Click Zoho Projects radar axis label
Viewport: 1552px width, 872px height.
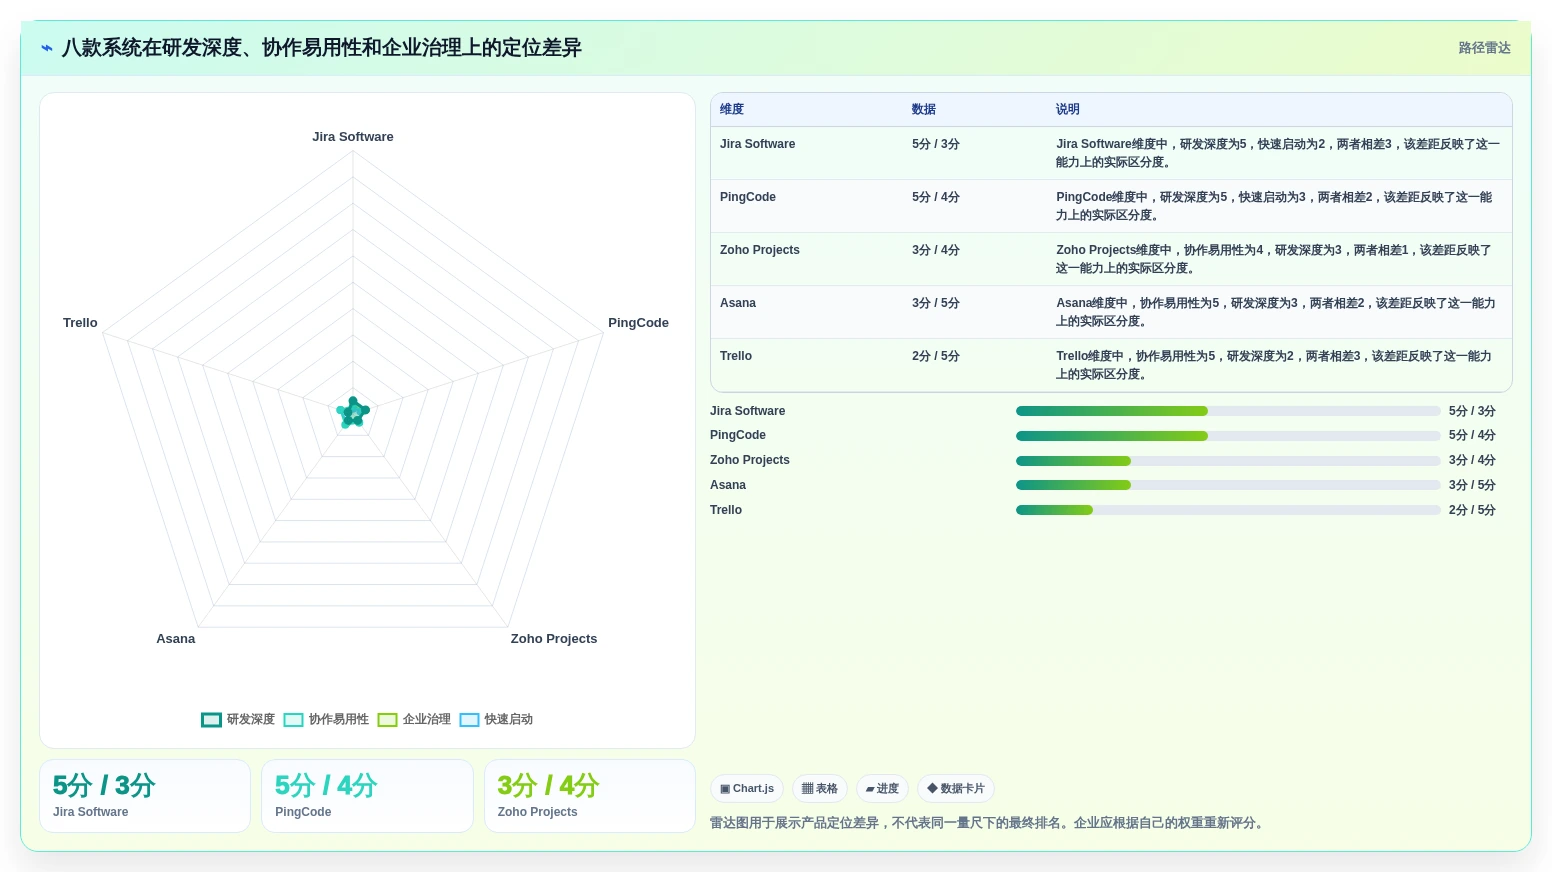[x=554, y=639]
